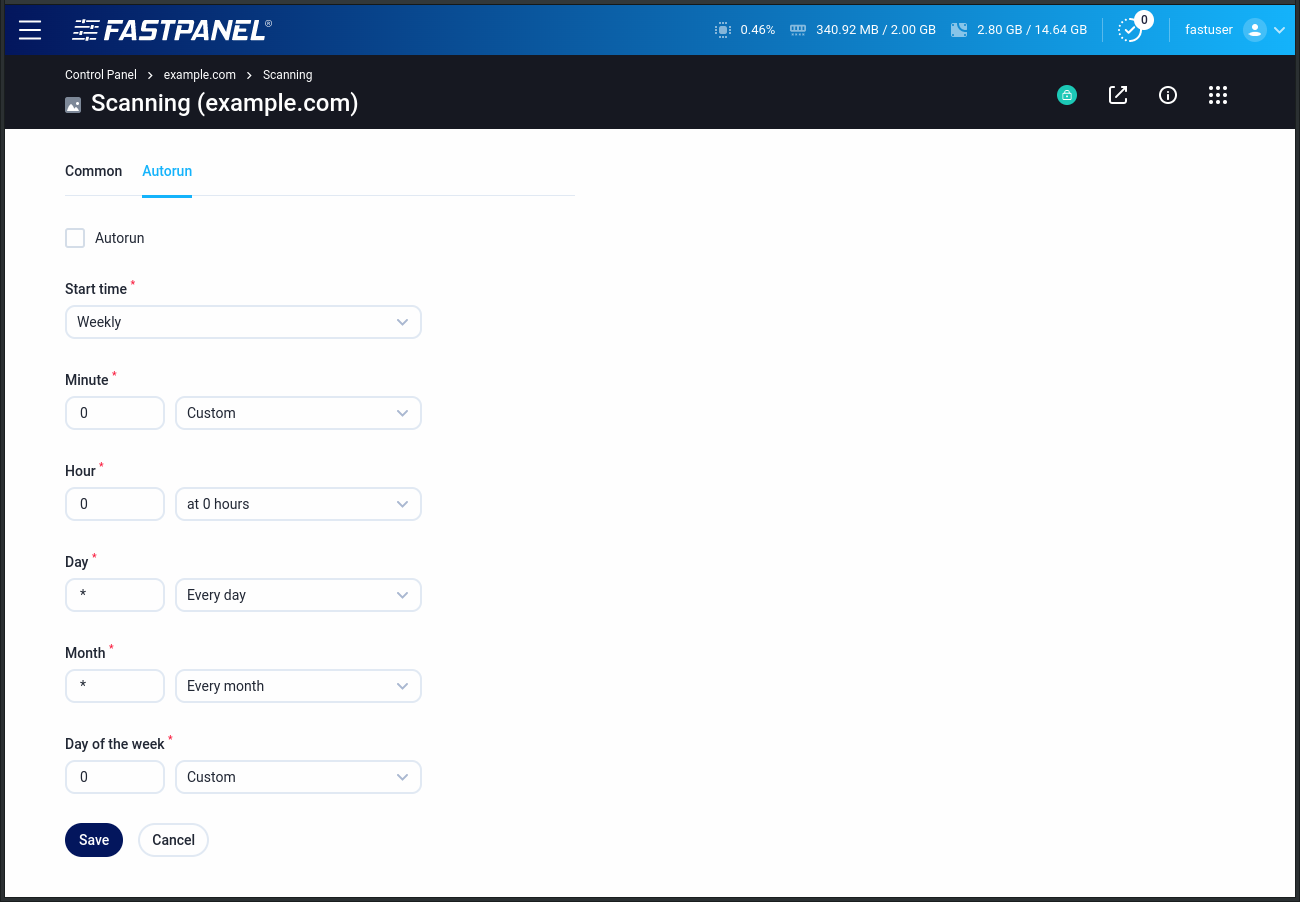Click the Month value input field
Image resolution: width=1300 pixels, height=902 pixels.
[115, 686]
